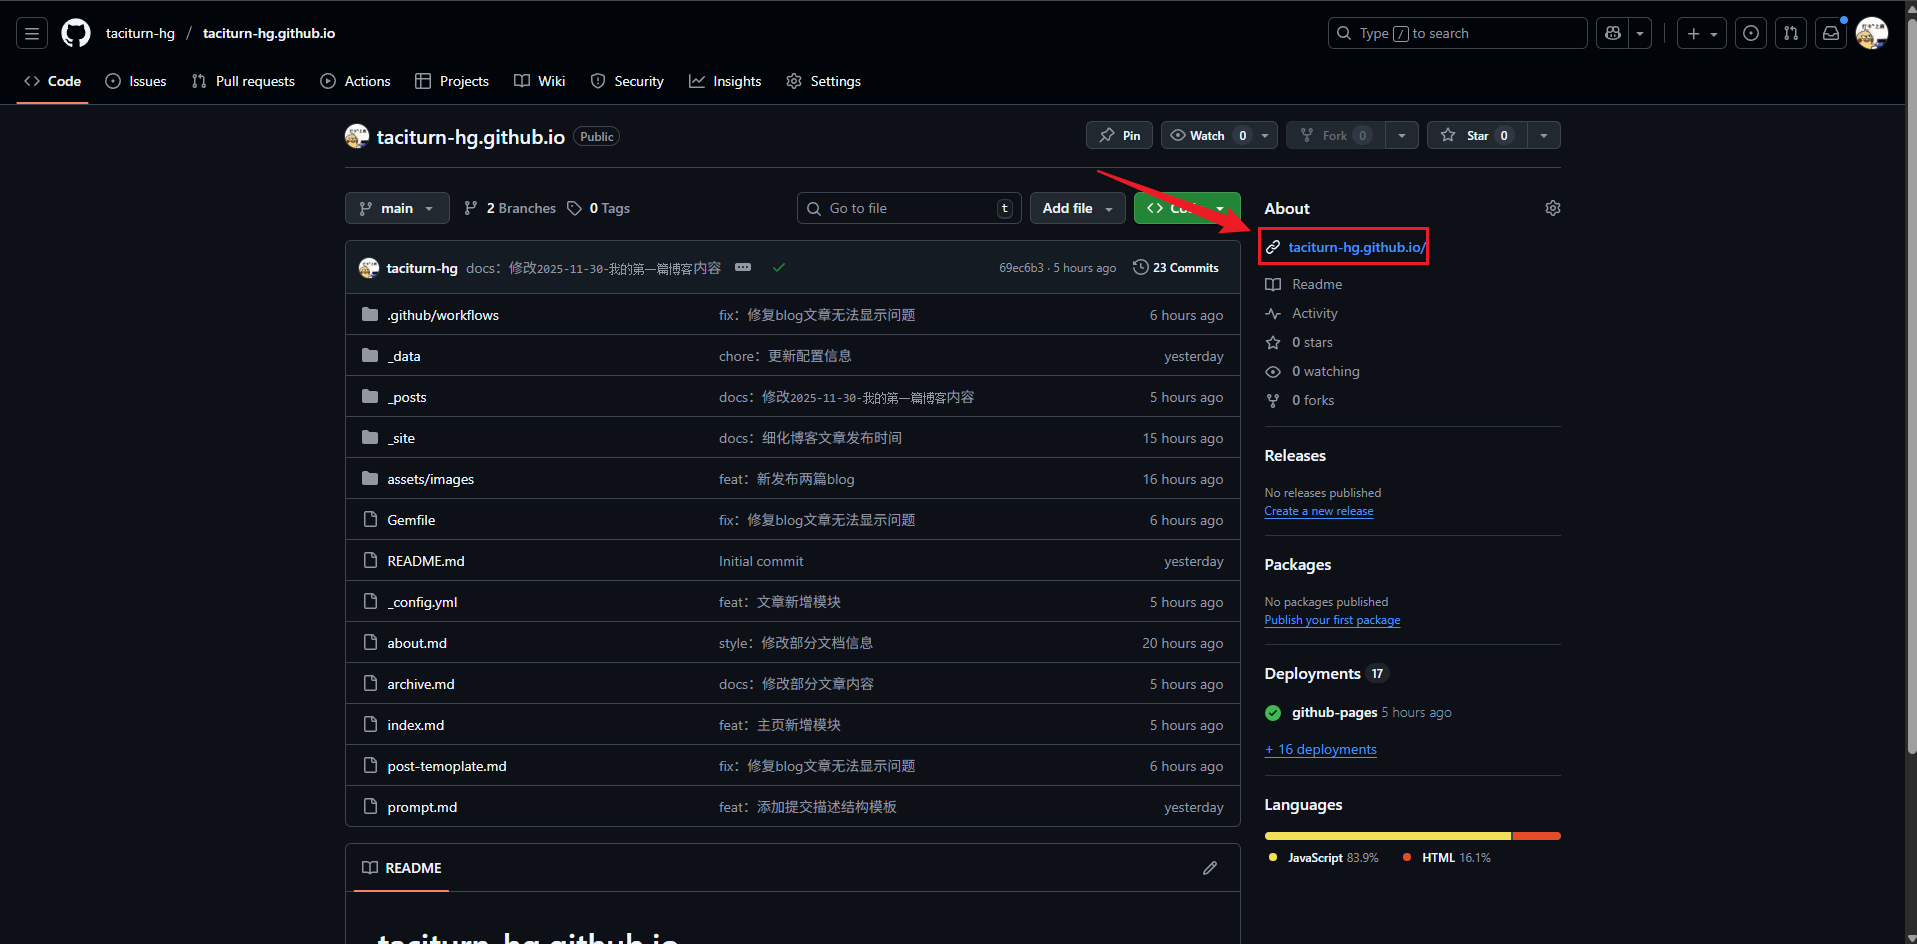1917x944 pixels.
Task: Switch to the Actions tab
Action: click(355, 81)
